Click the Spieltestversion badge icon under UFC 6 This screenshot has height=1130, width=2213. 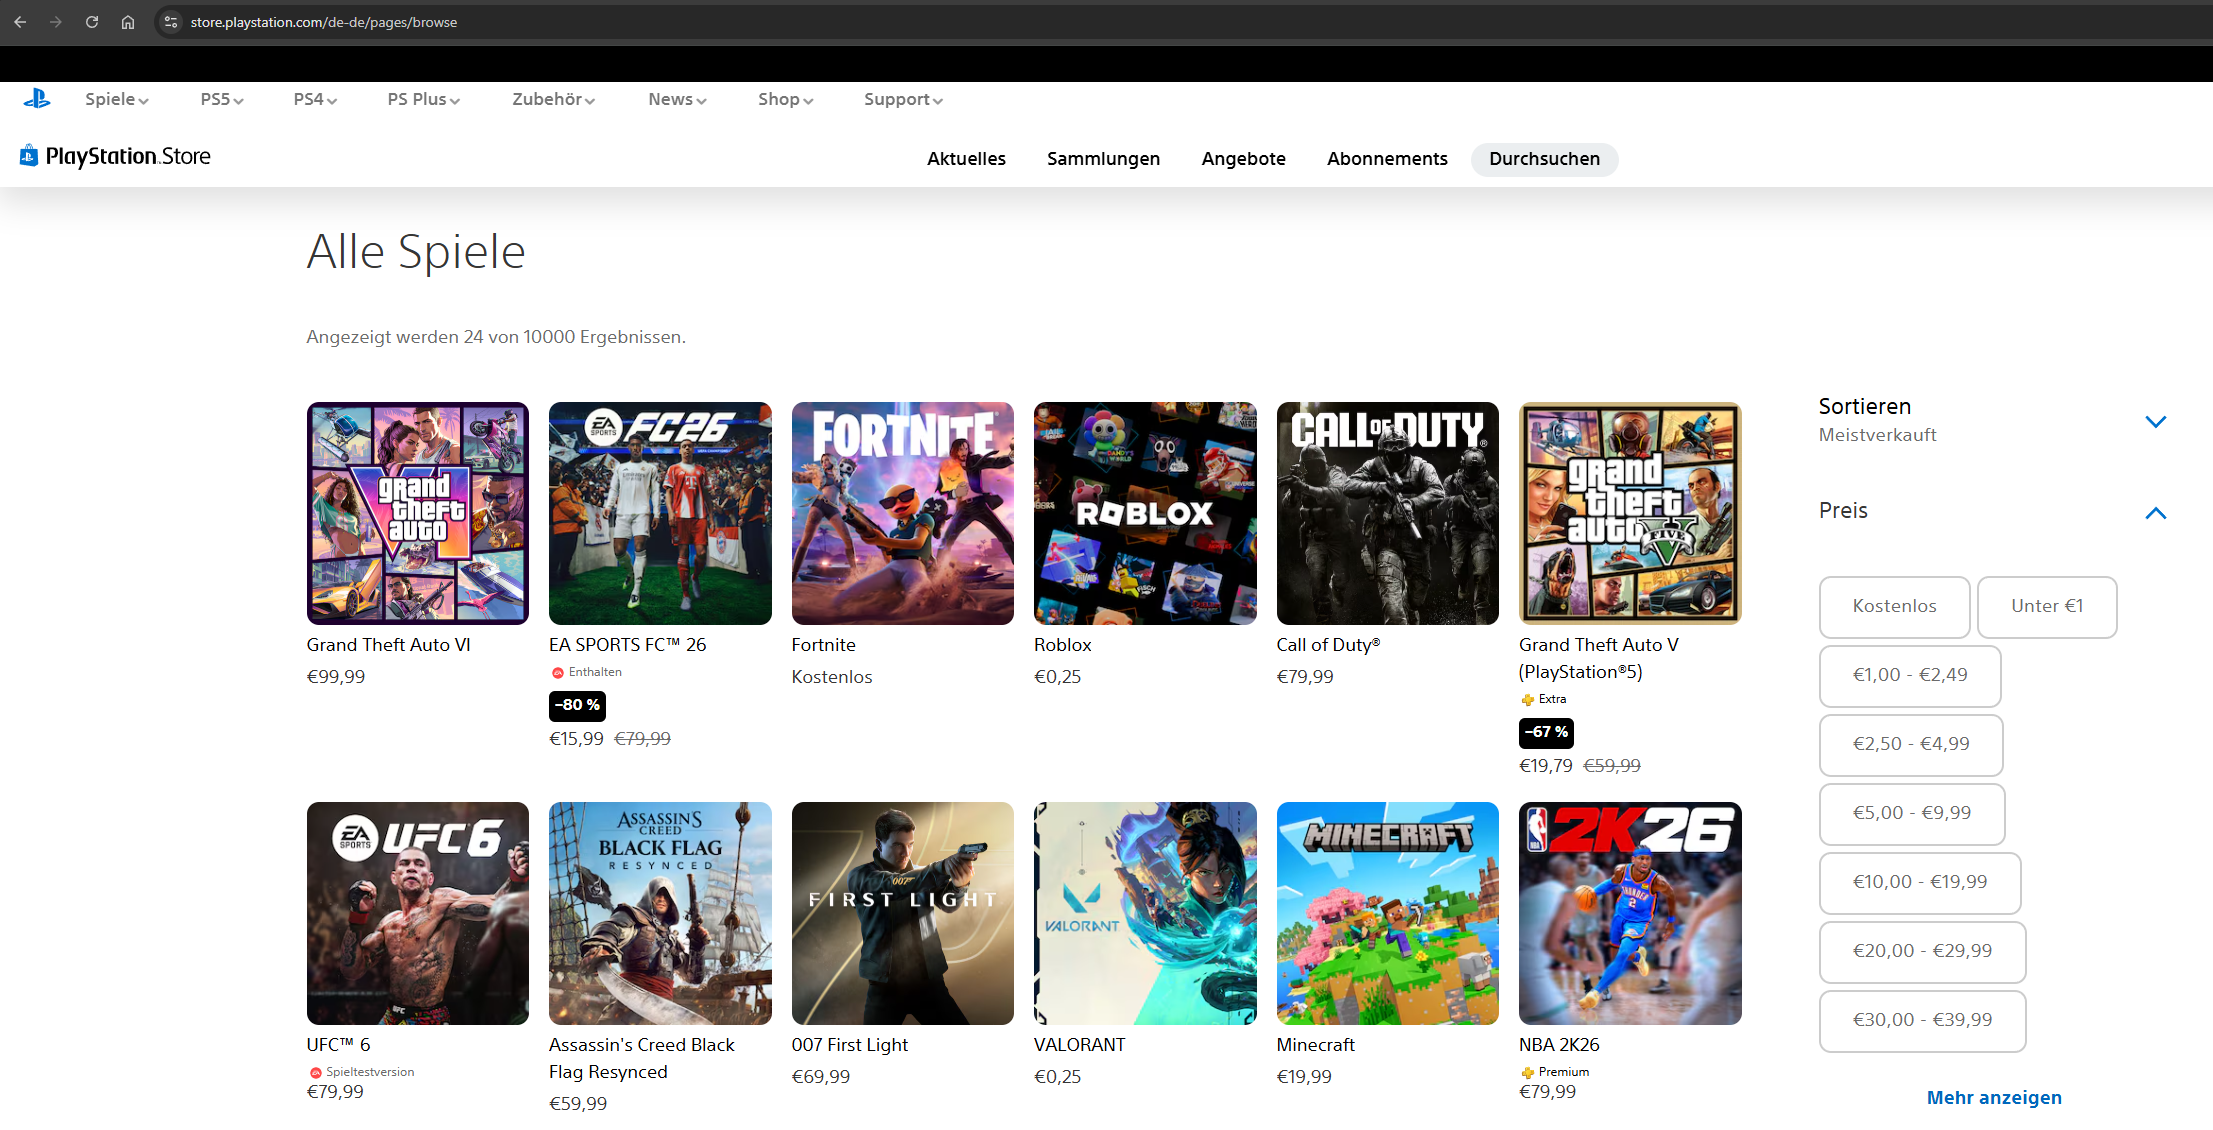(316, 1073)
